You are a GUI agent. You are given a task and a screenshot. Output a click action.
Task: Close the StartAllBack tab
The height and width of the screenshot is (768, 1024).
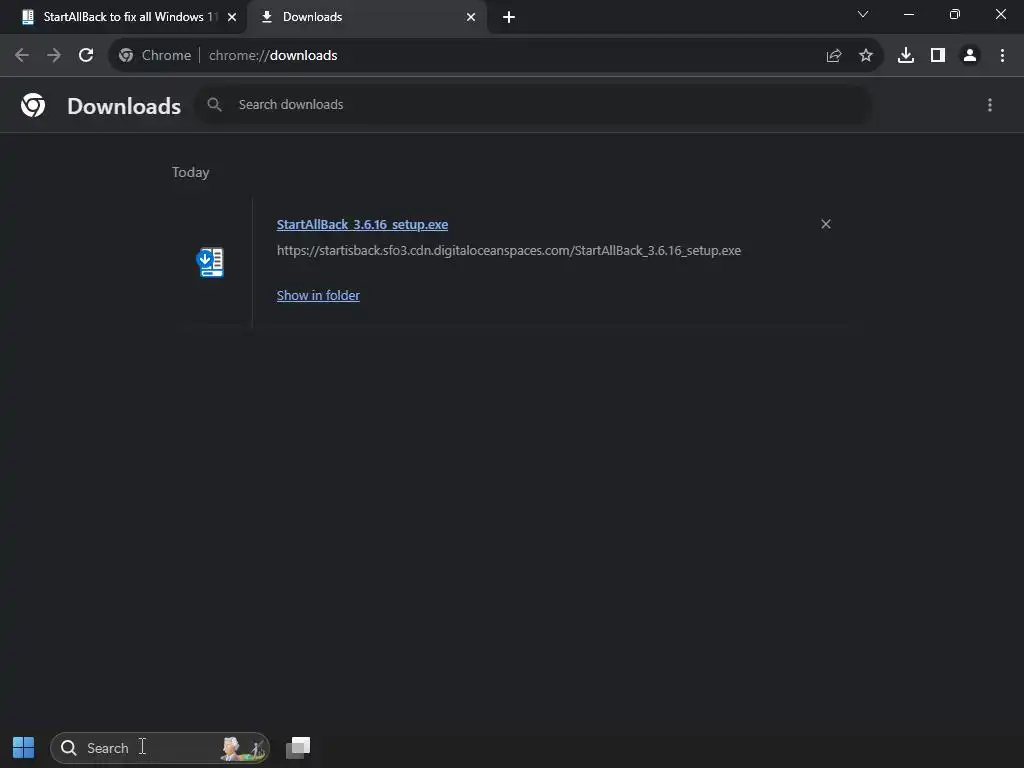232,17
